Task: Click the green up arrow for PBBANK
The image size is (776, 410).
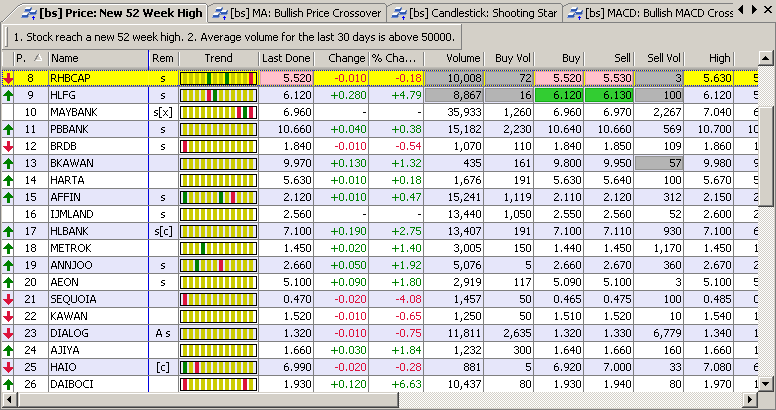Action: (8, 130)
